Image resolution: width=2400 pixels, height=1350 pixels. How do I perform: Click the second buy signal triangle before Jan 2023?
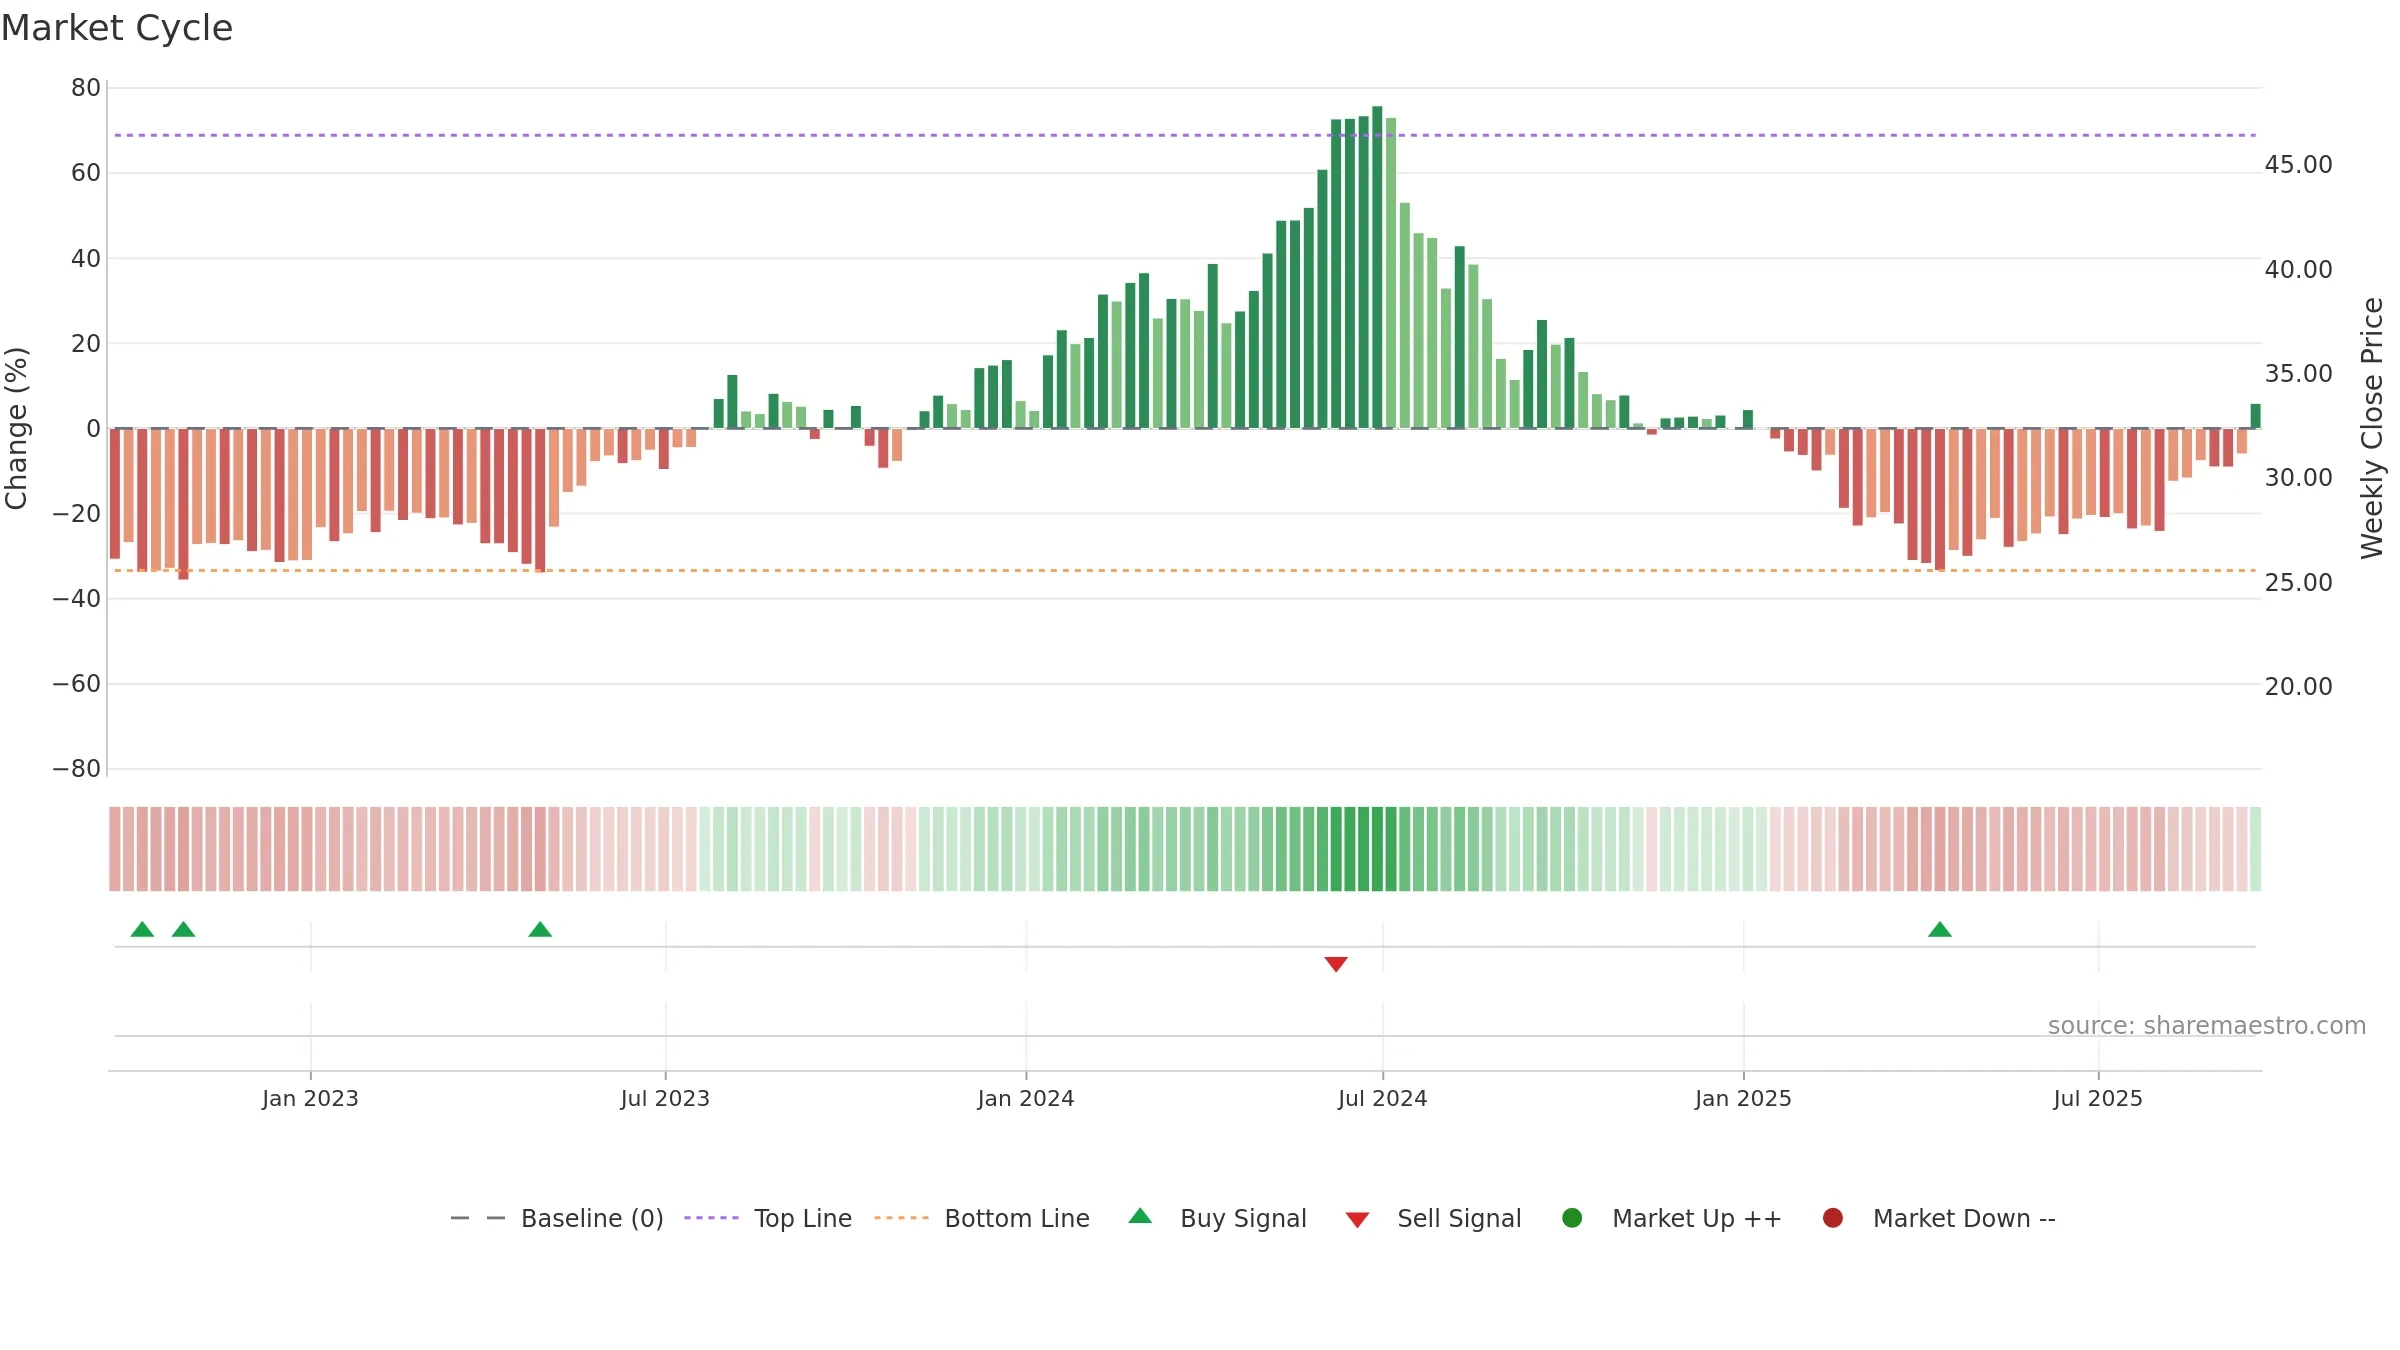coord(183,929)
